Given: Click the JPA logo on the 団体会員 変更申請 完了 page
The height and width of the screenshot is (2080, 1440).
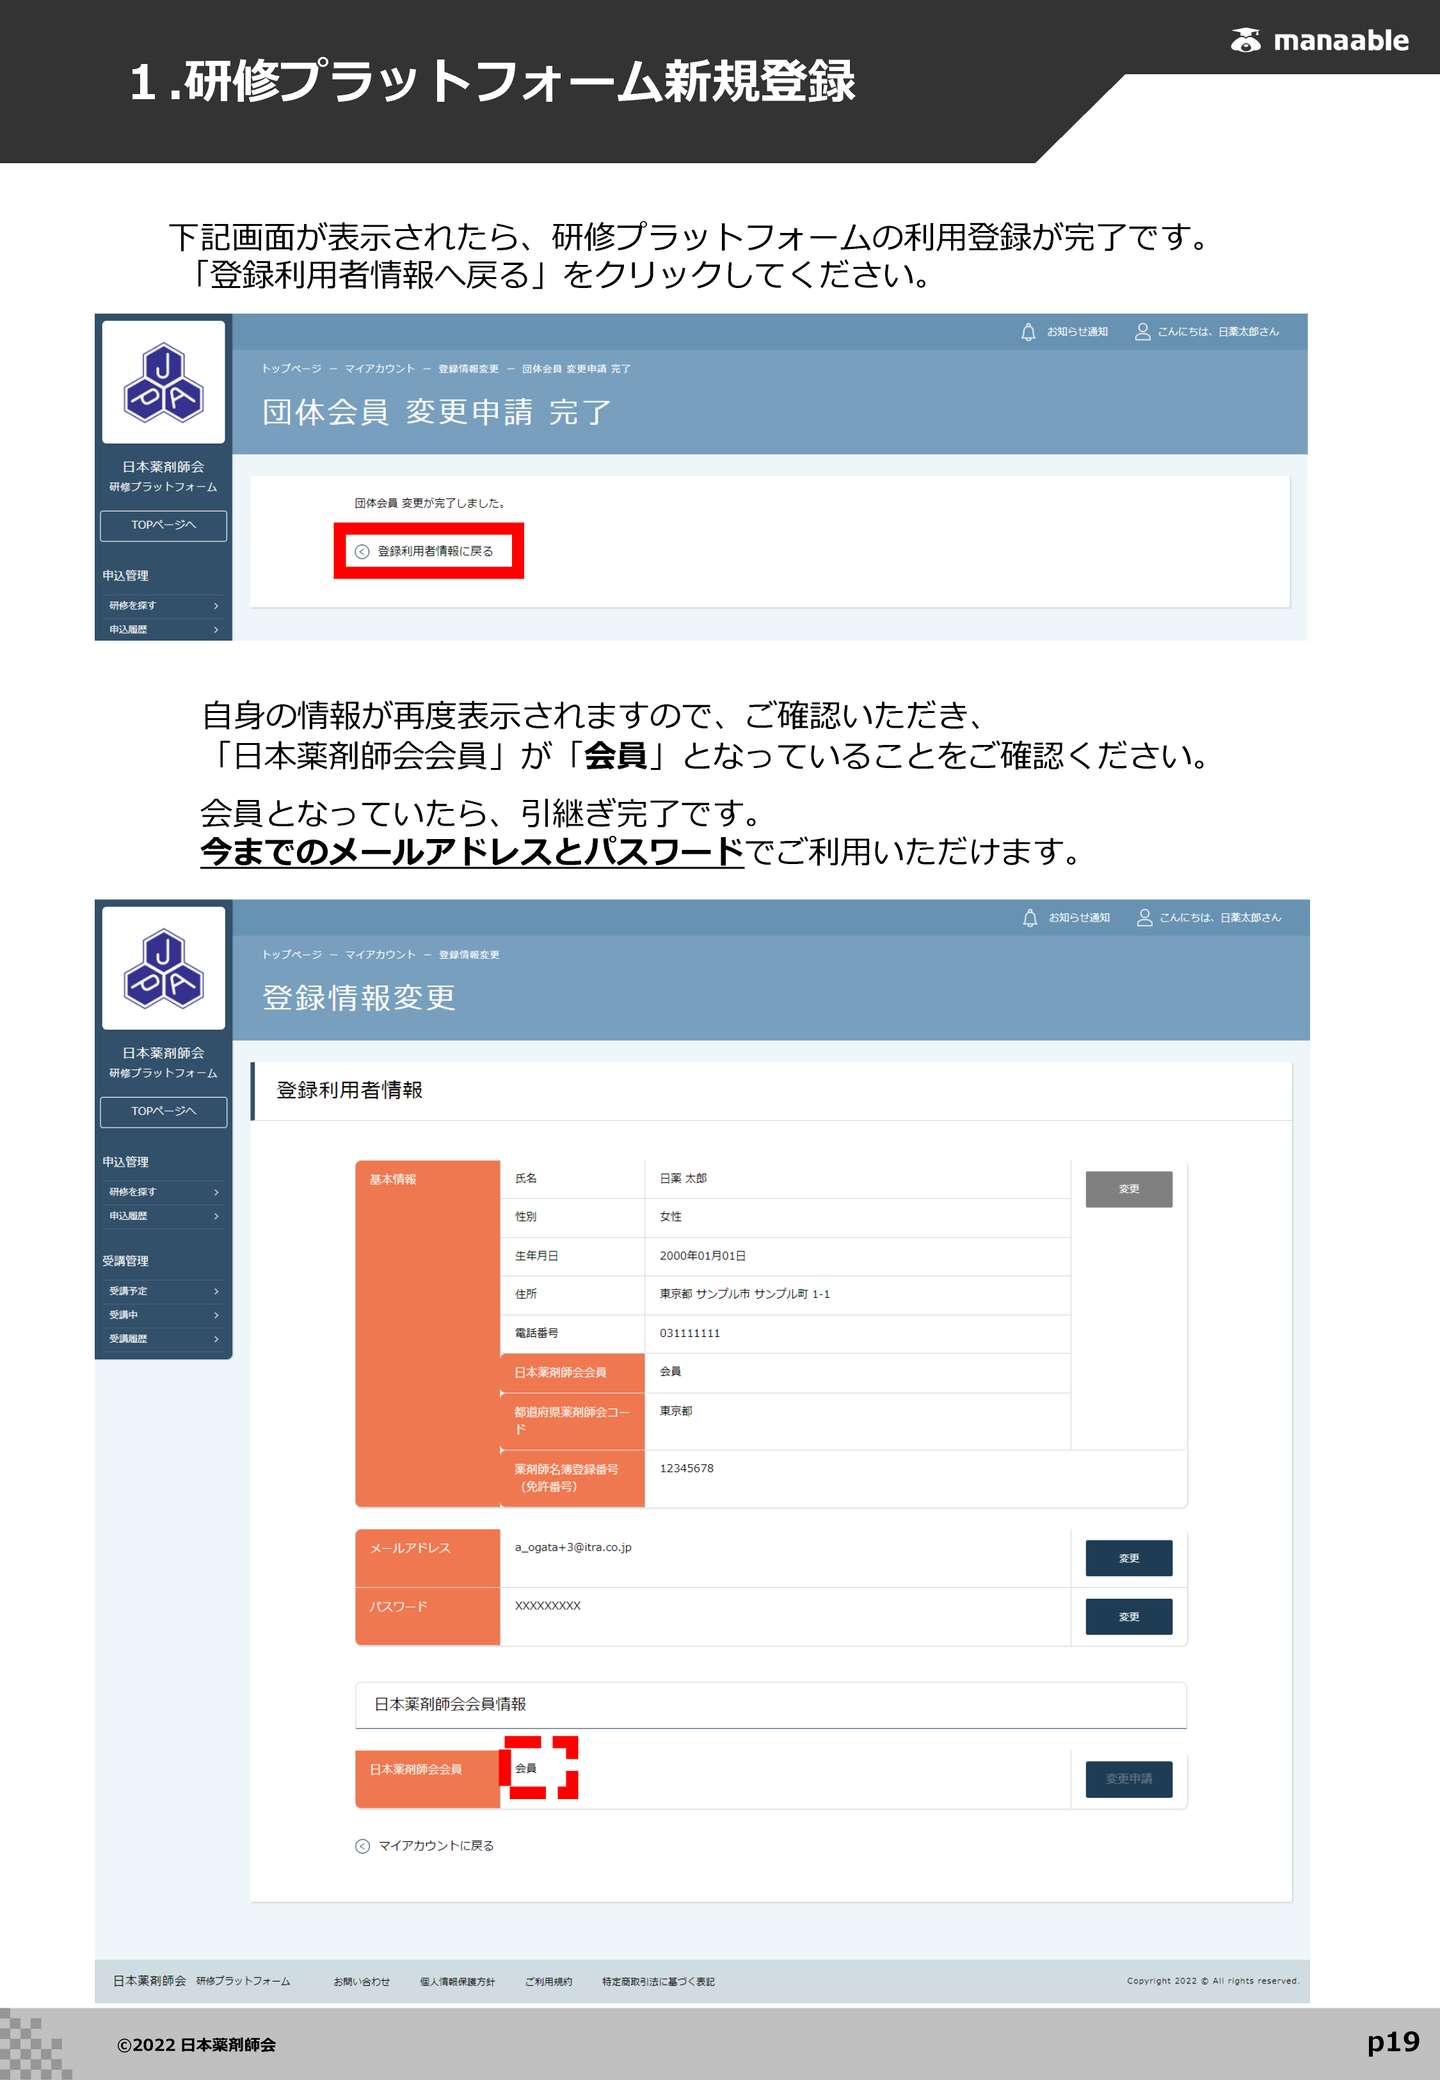Looking at the screenshot, I should [163, 383].
